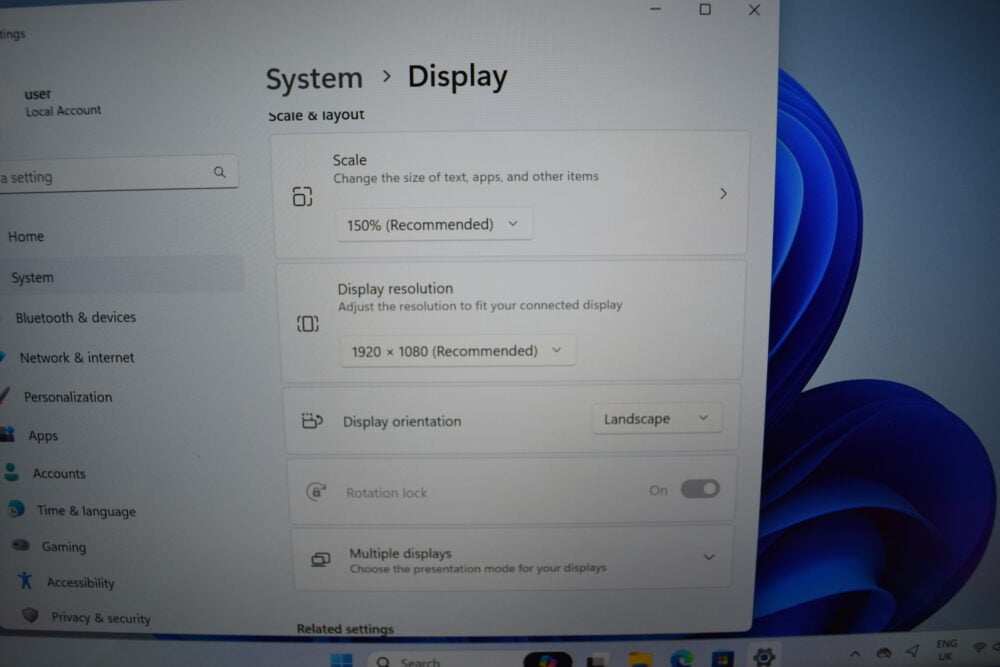Image resolution: width=1000 pixels, height=667 pixels.
Task: Open Time & language settings label
Action: pyautogui.click(x=86, y=511)
